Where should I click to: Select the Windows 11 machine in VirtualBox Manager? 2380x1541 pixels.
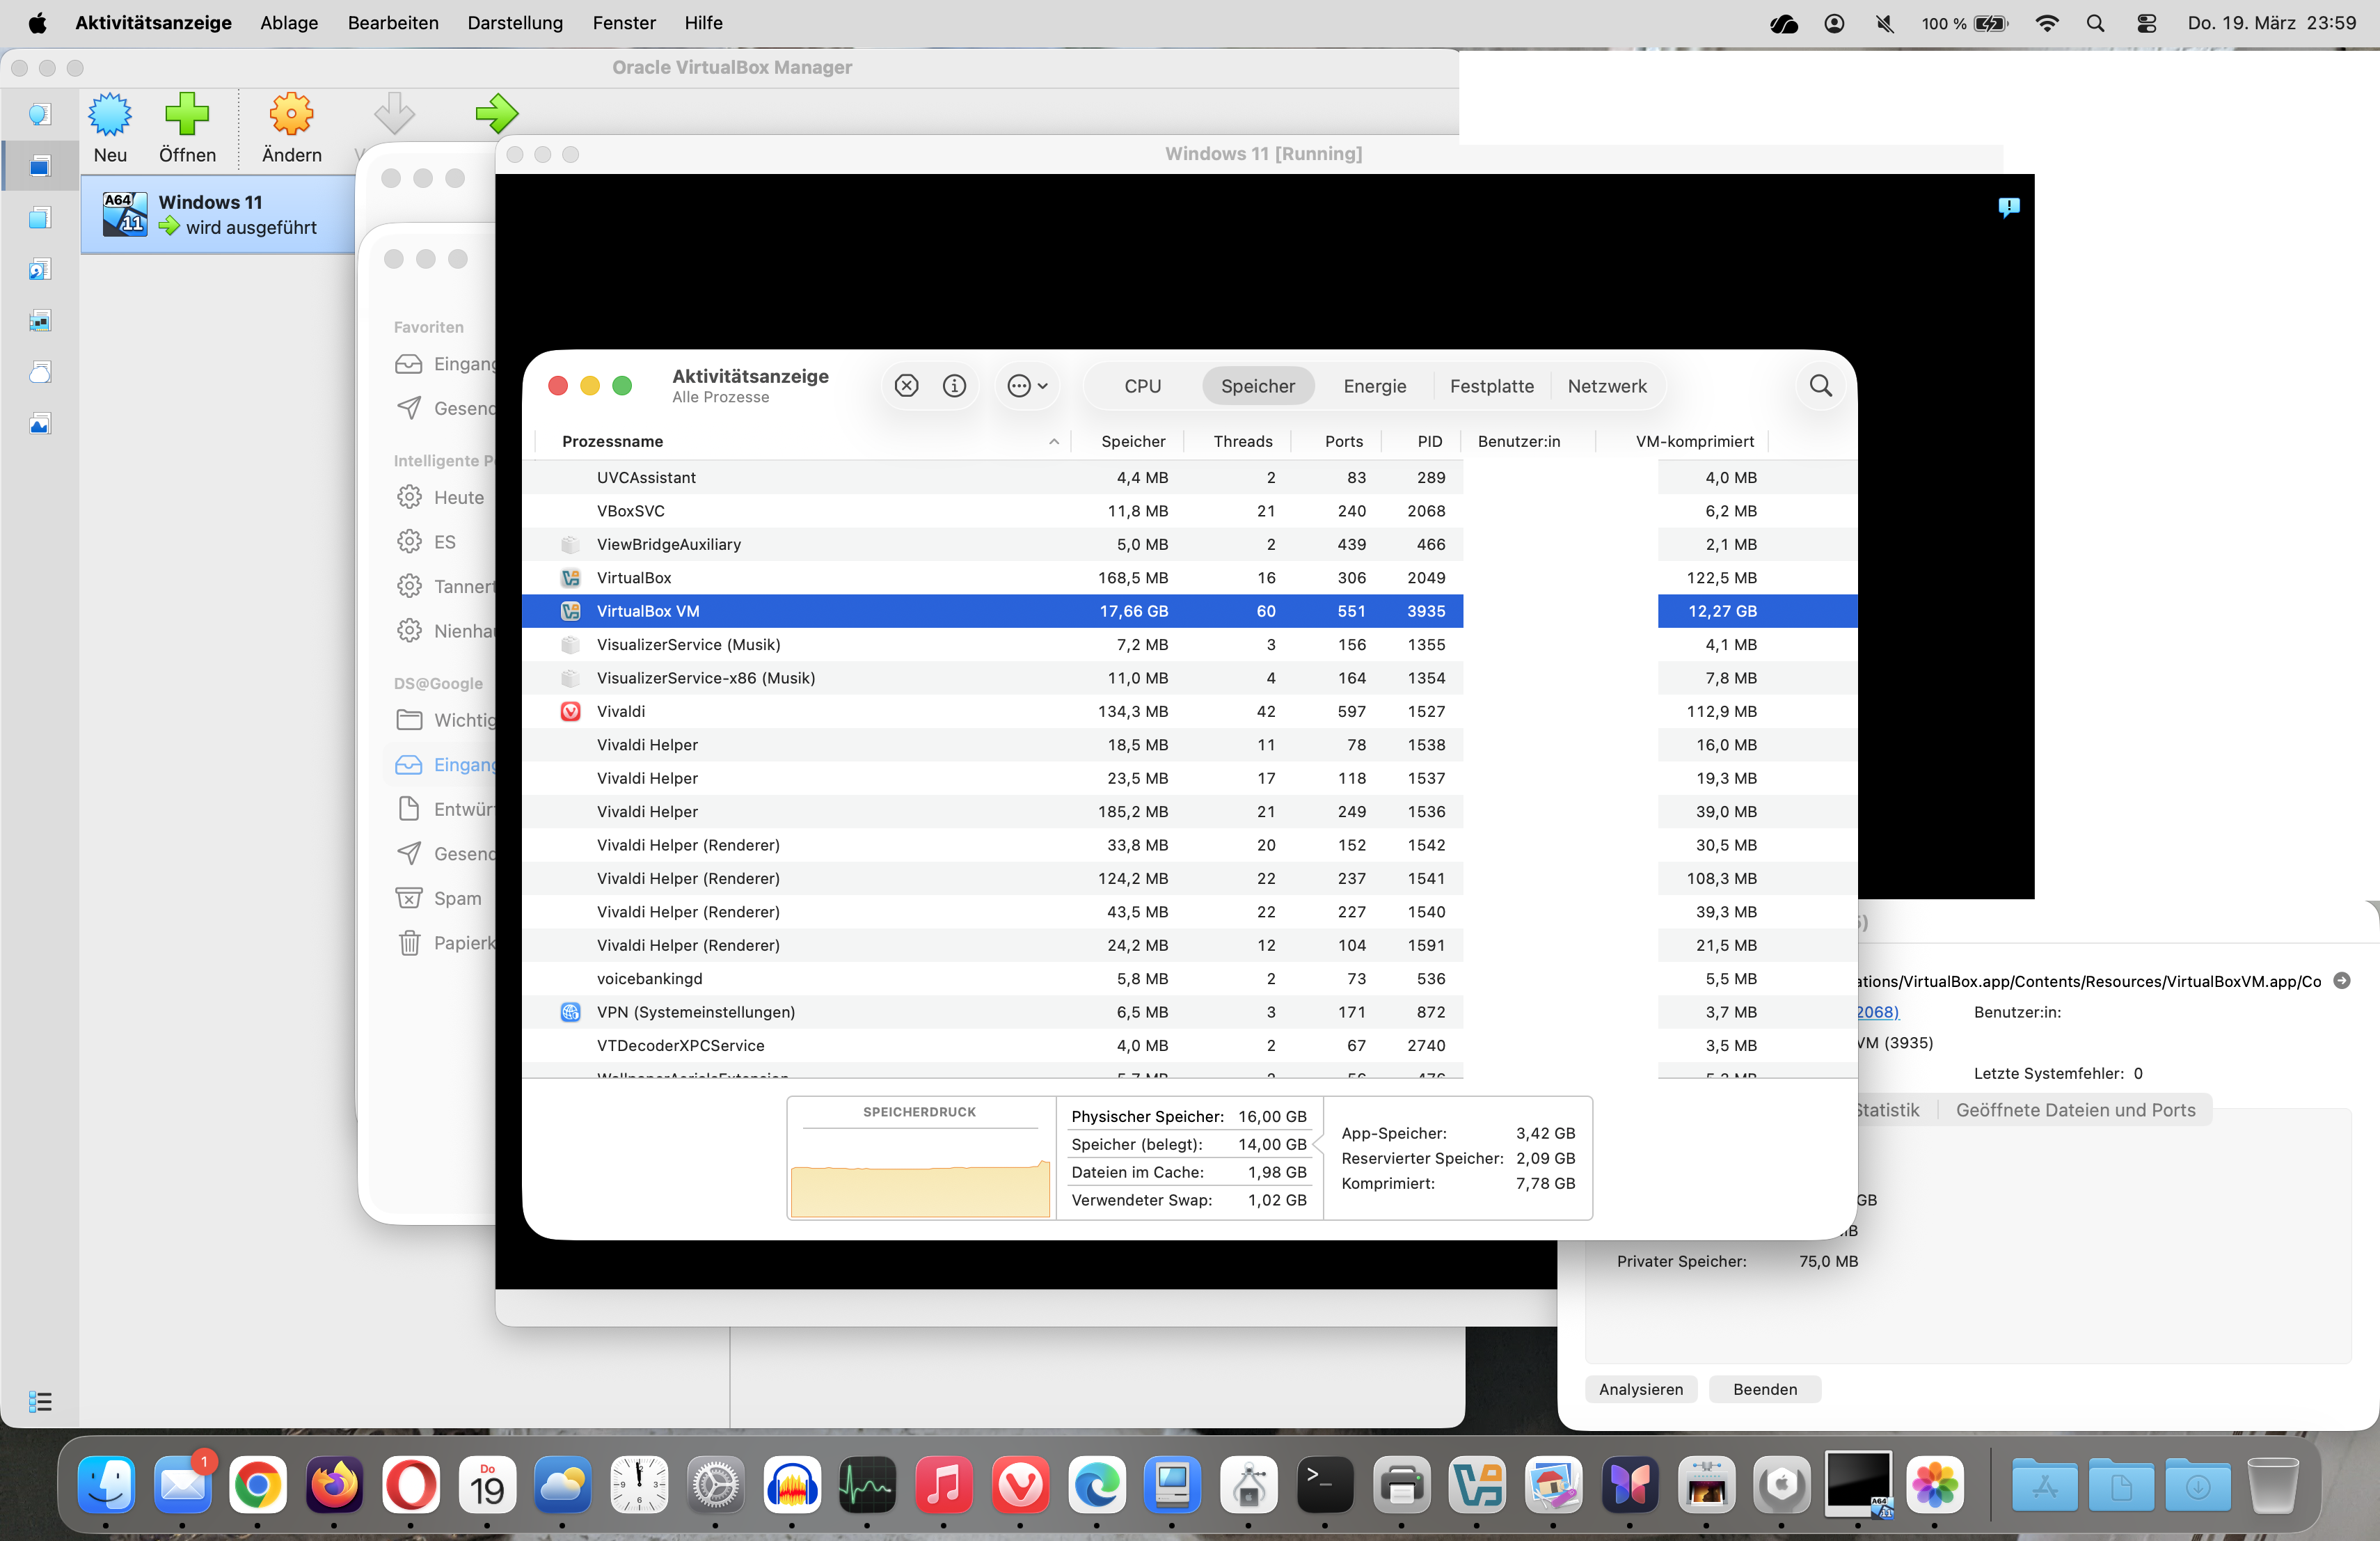(218, 215)
